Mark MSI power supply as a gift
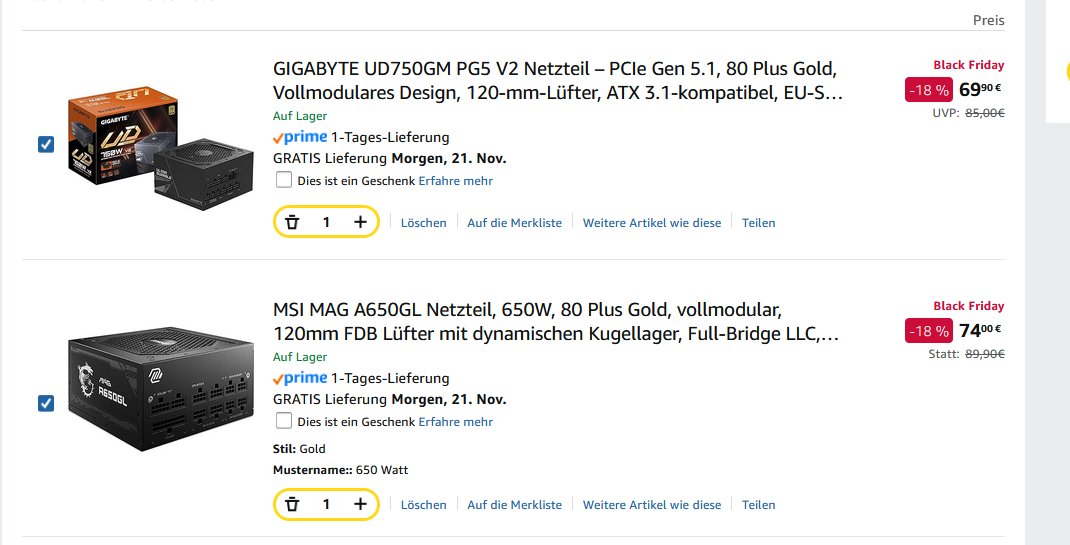The image size is (1070, 545). click(284, 421)
